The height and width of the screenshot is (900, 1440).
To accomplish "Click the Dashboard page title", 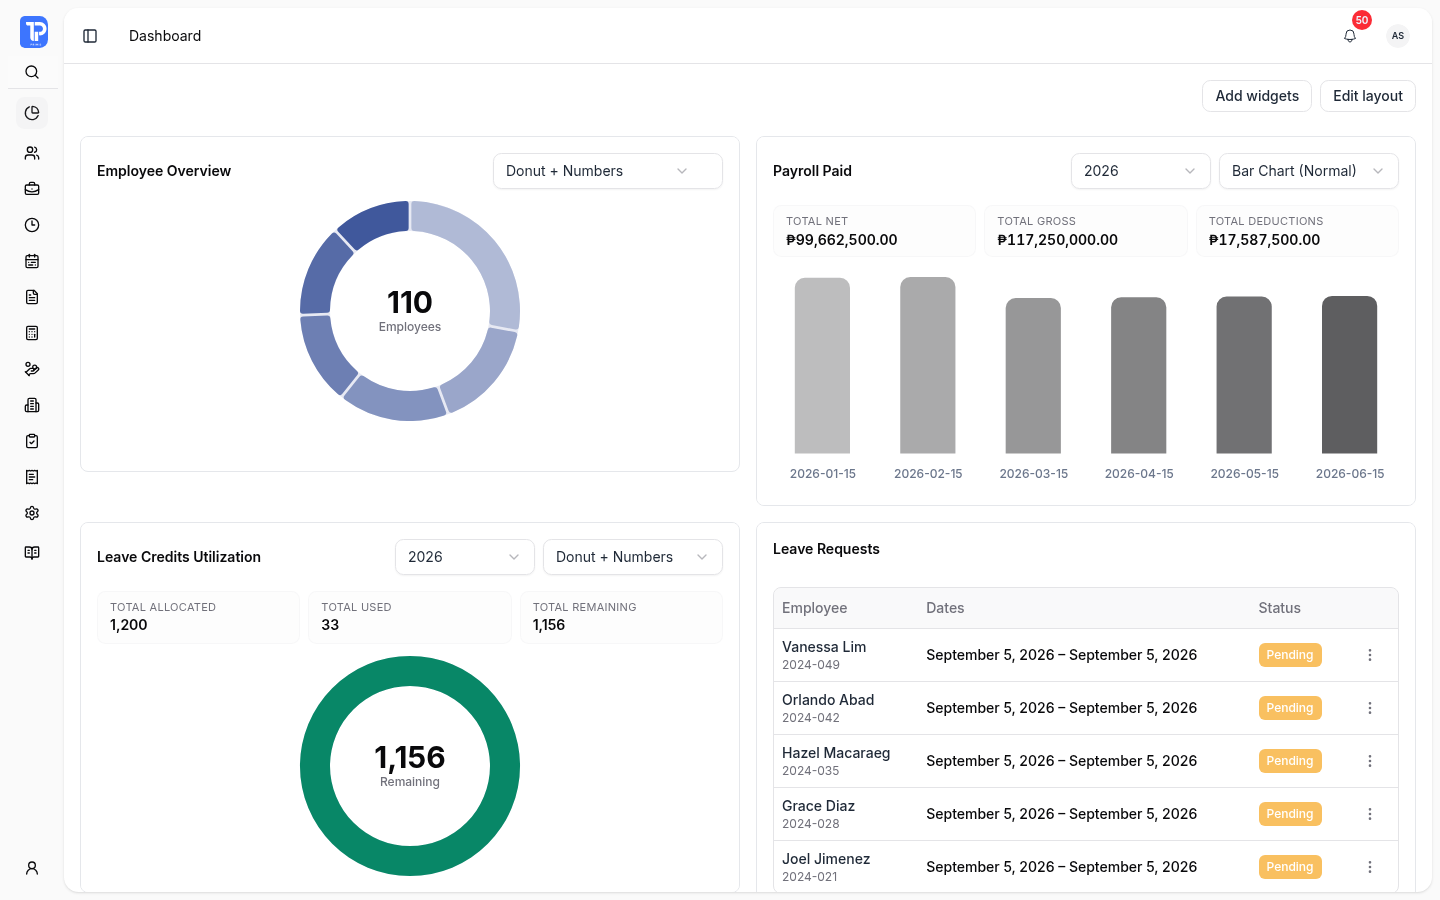I will (165, 36).
